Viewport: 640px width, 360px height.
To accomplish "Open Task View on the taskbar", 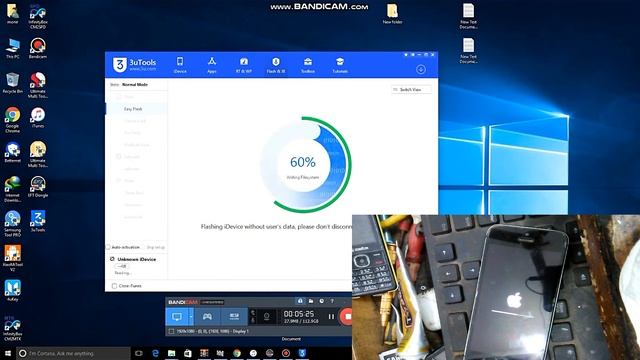I will pos(139,353).
